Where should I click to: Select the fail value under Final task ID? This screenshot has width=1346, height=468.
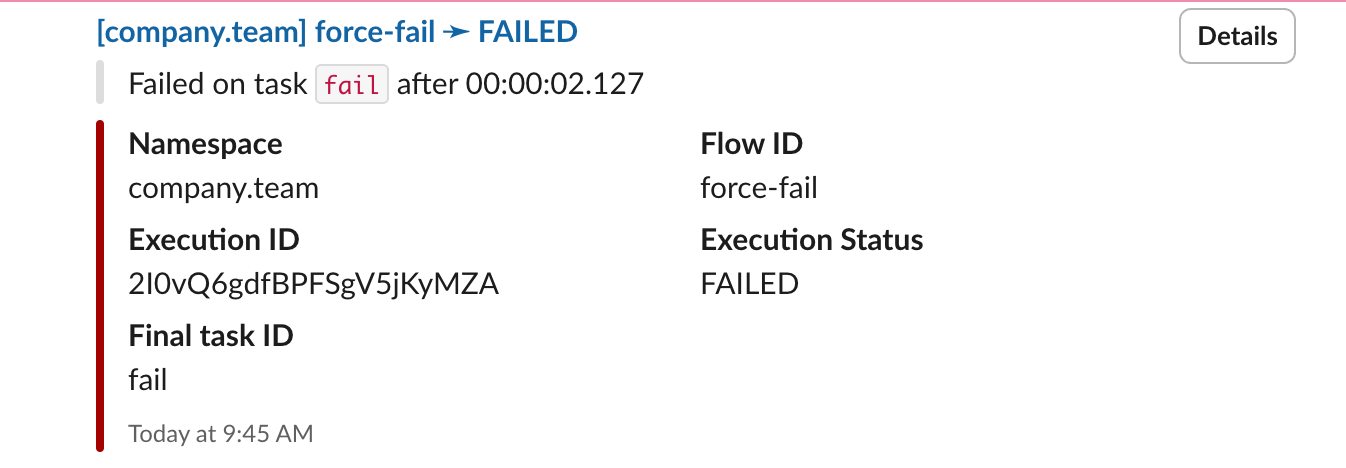click(148, 380)
